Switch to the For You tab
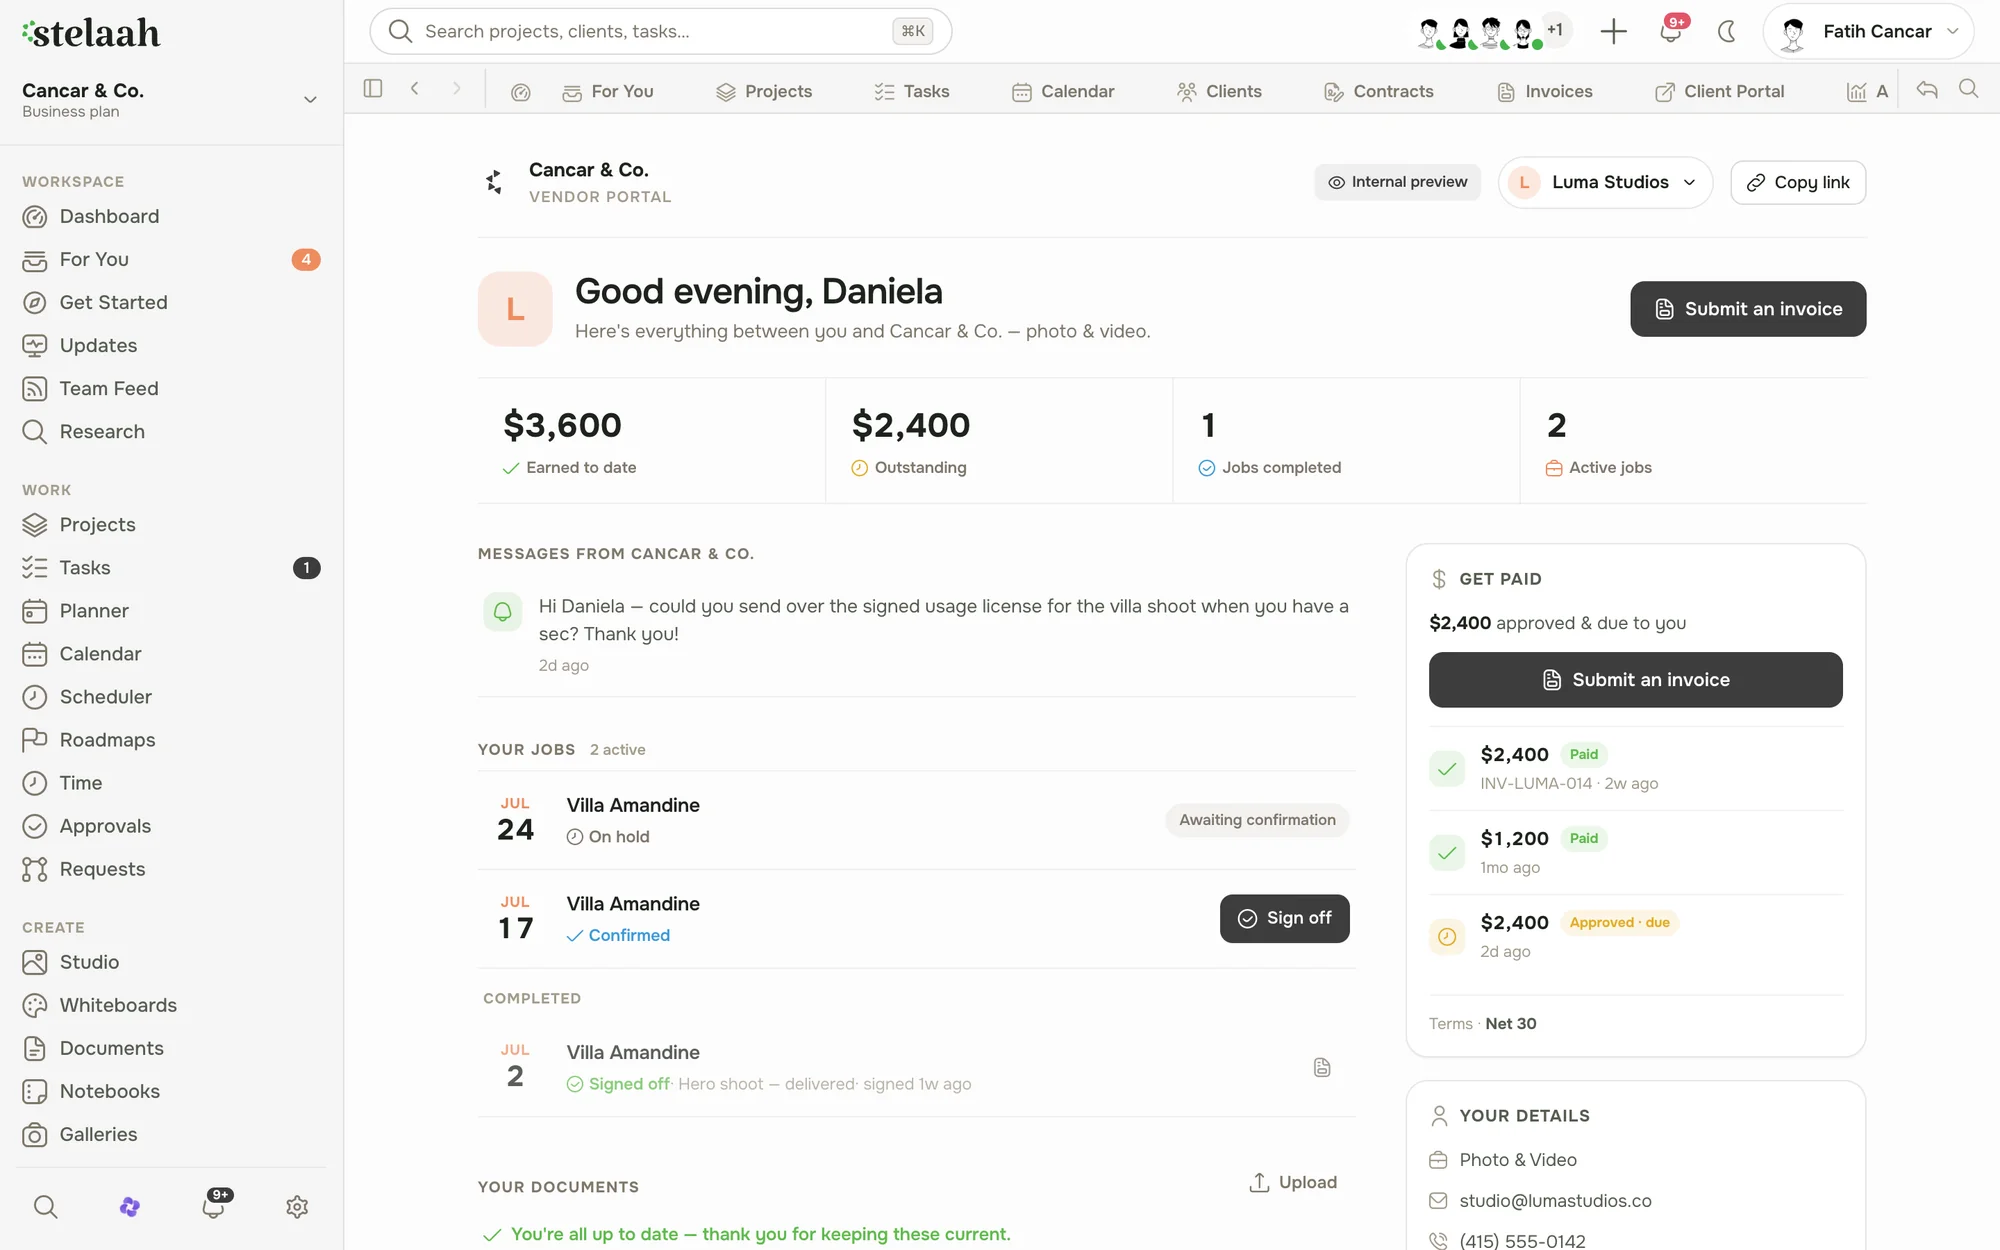Screen dimensions: 2000x1250 tap(608, 92)
